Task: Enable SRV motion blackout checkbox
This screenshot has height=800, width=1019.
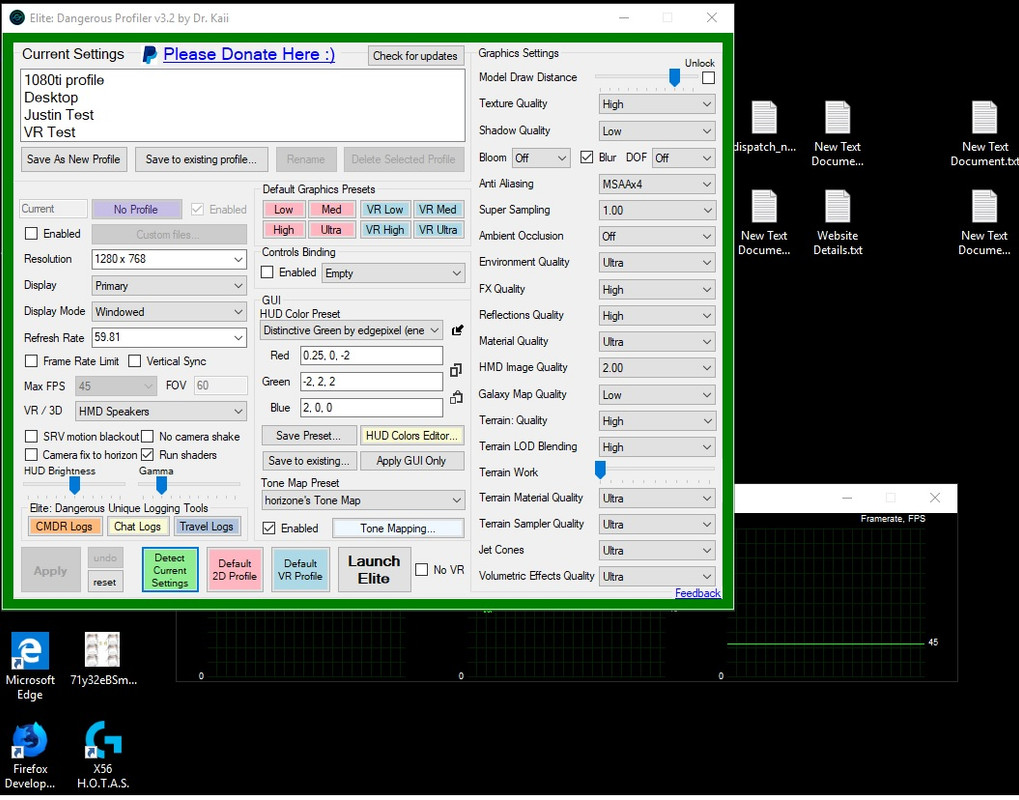Action: 31,436
